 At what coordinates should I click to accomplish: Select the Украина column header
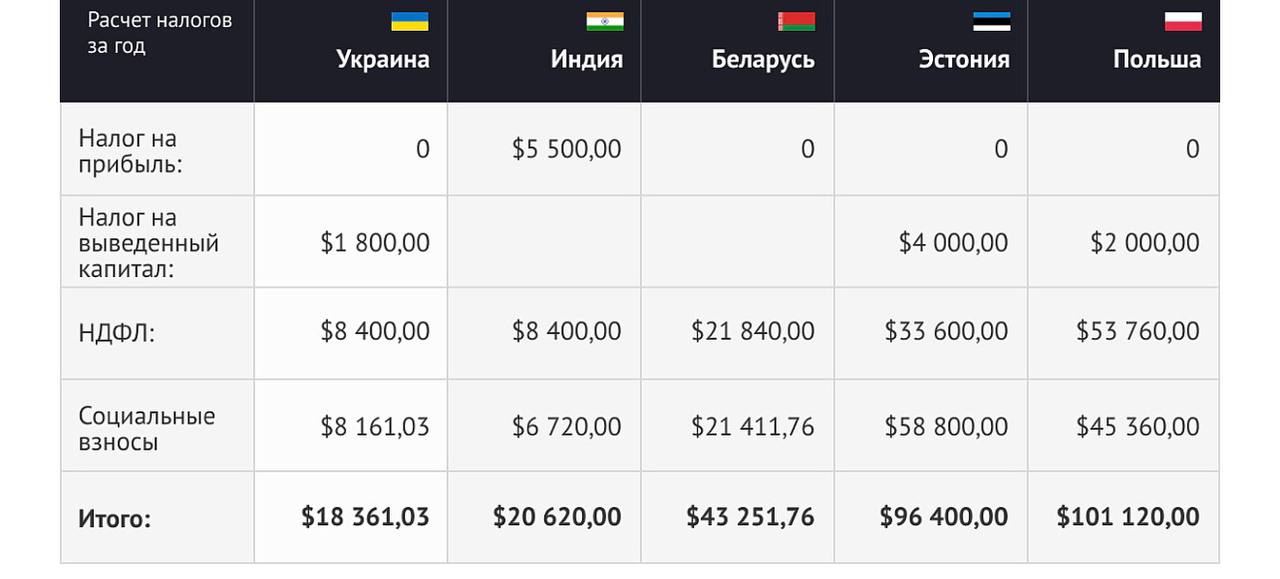point(383,59)
